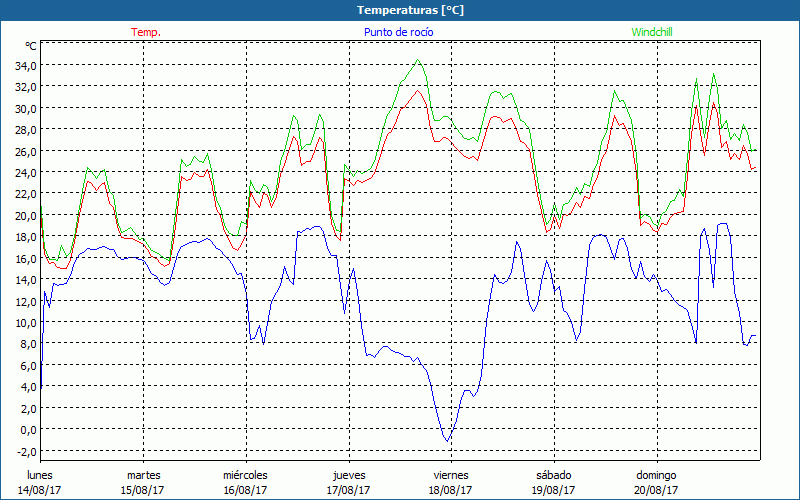Click the 16/08/17 date label
The width and height of the screenshot is (800, 500).
click(245, 490)
